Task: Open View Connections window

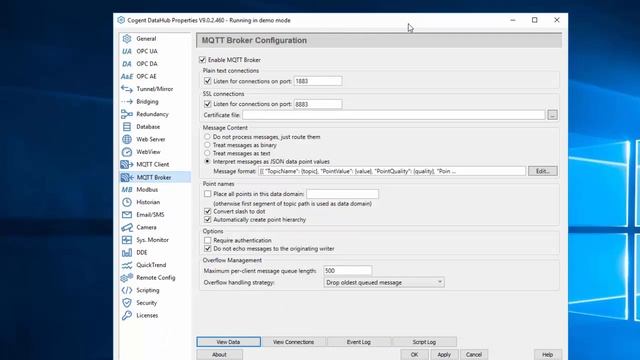Action: point(293,342)
